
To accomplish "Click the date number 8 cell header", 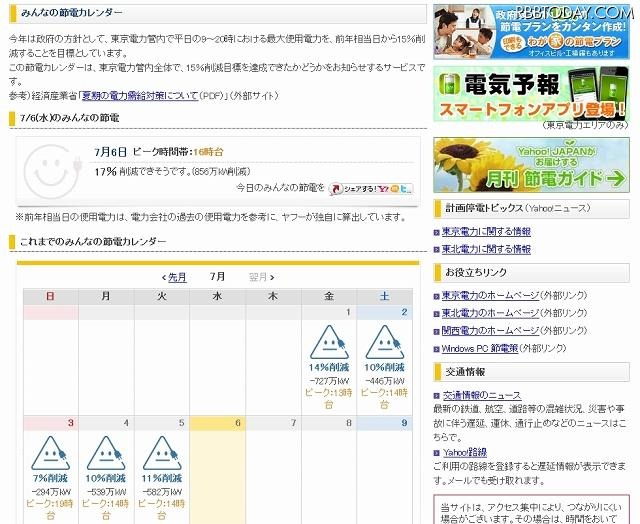I will point(329,423).
